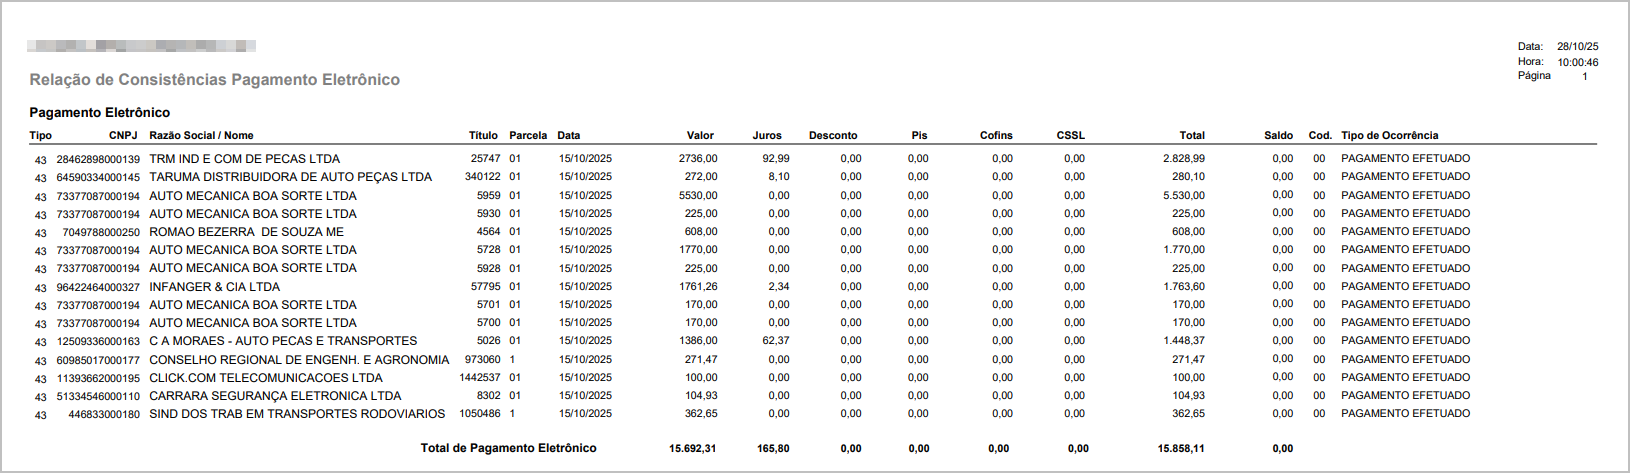Select the Juros column header
Viewport: 1630px width, 473px height.
coord(767,135)
